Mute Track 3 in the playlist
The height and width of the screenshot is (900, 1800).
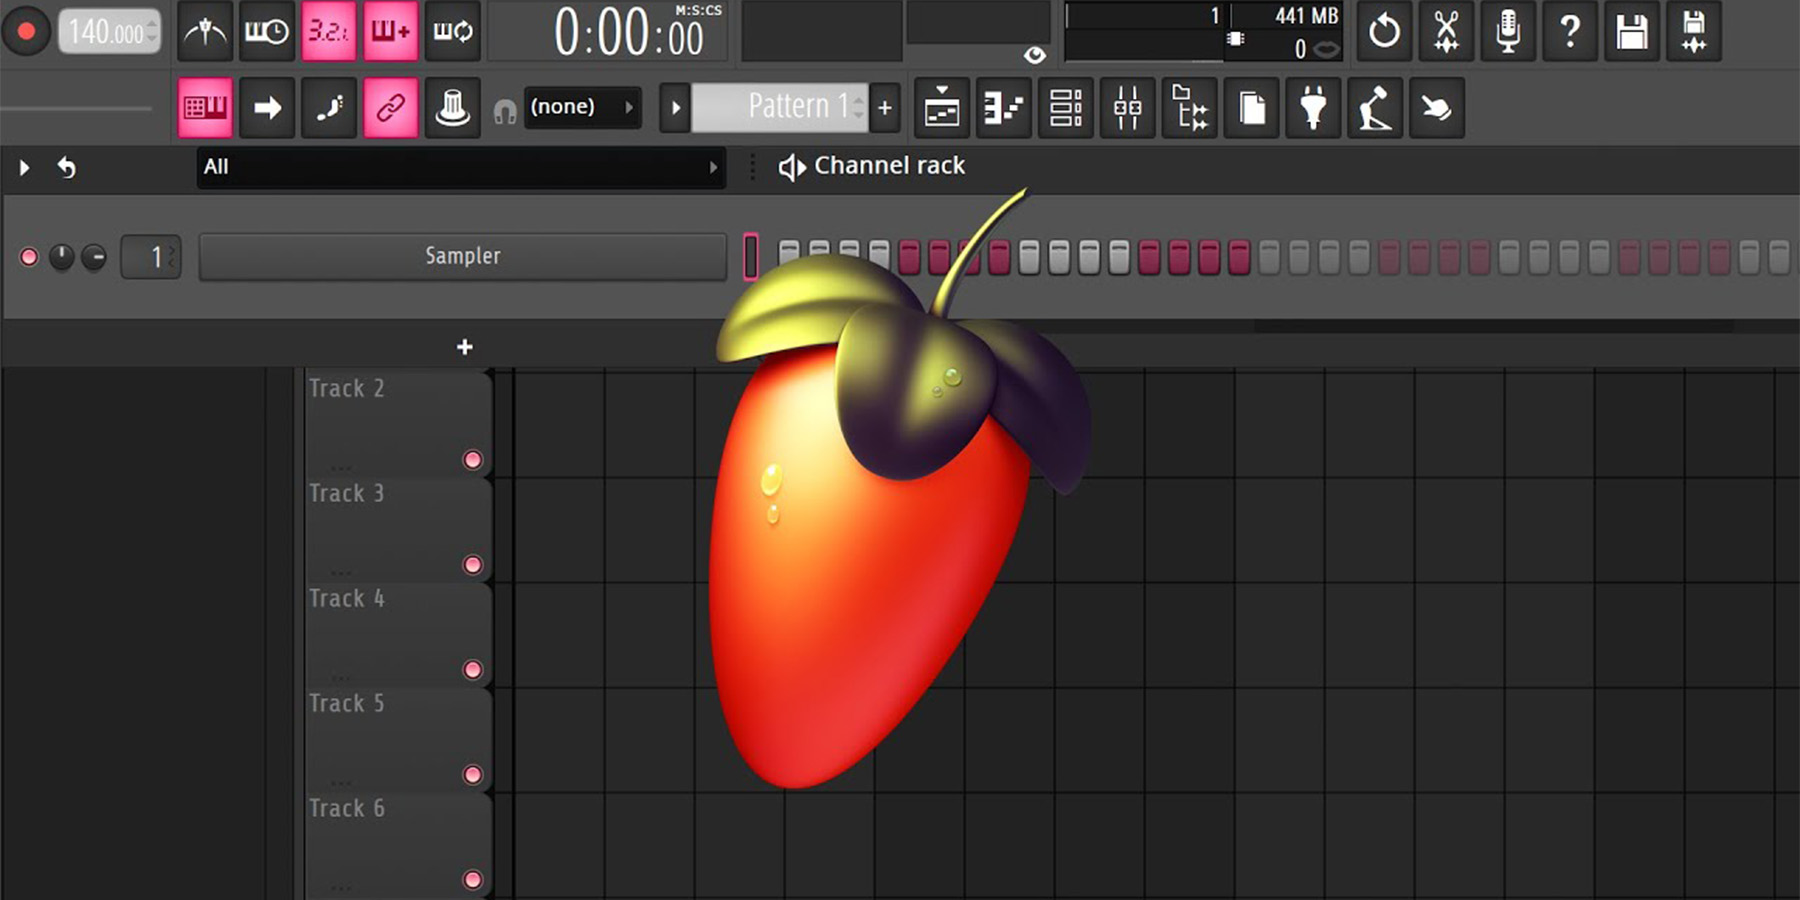(x=473, y=565)
